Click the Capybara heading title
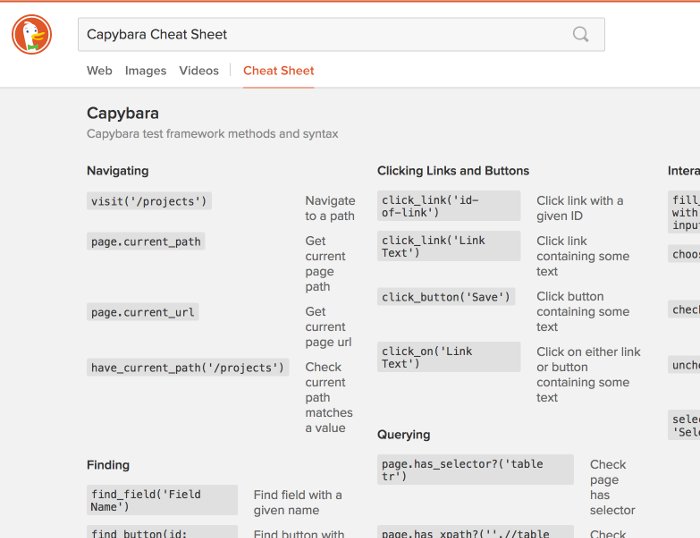700x538 pixels. (123, 113)
